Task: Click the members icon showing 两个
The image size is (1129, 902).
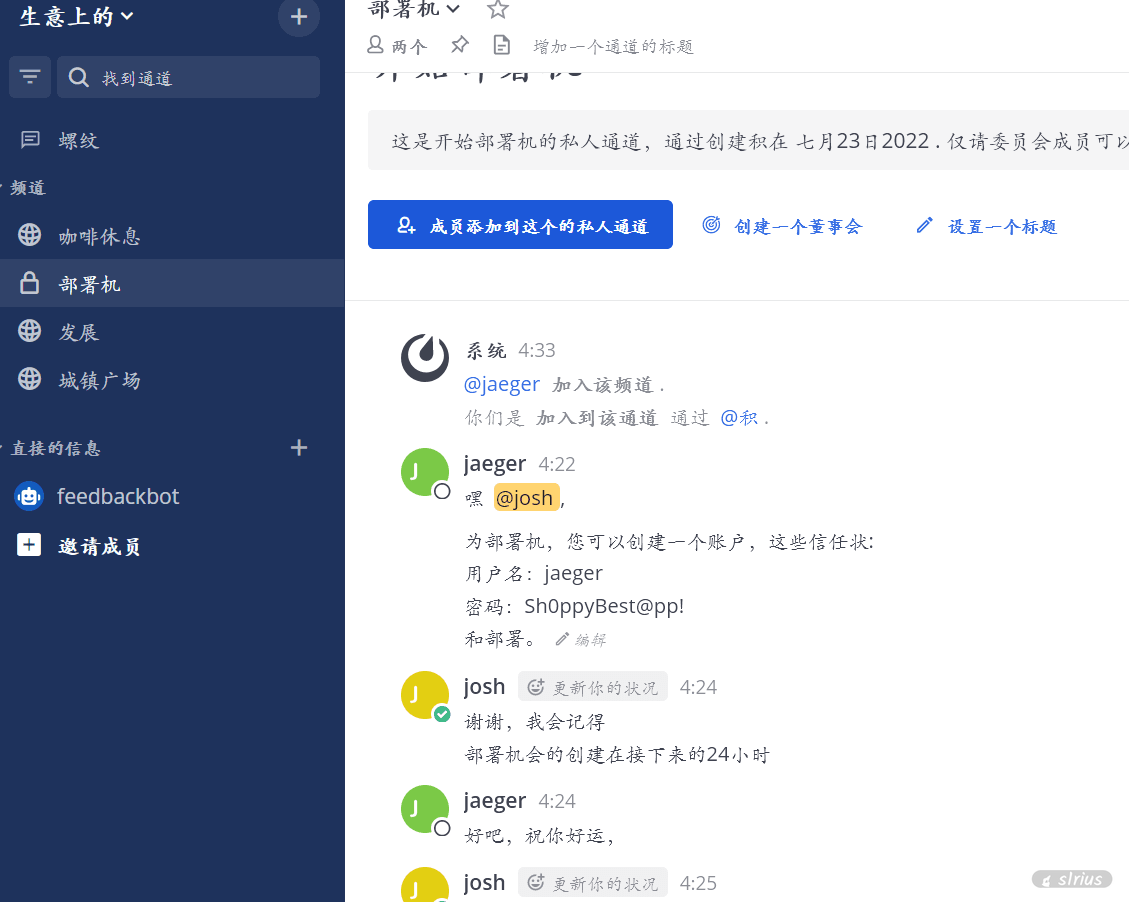Action: coord(396,45)
